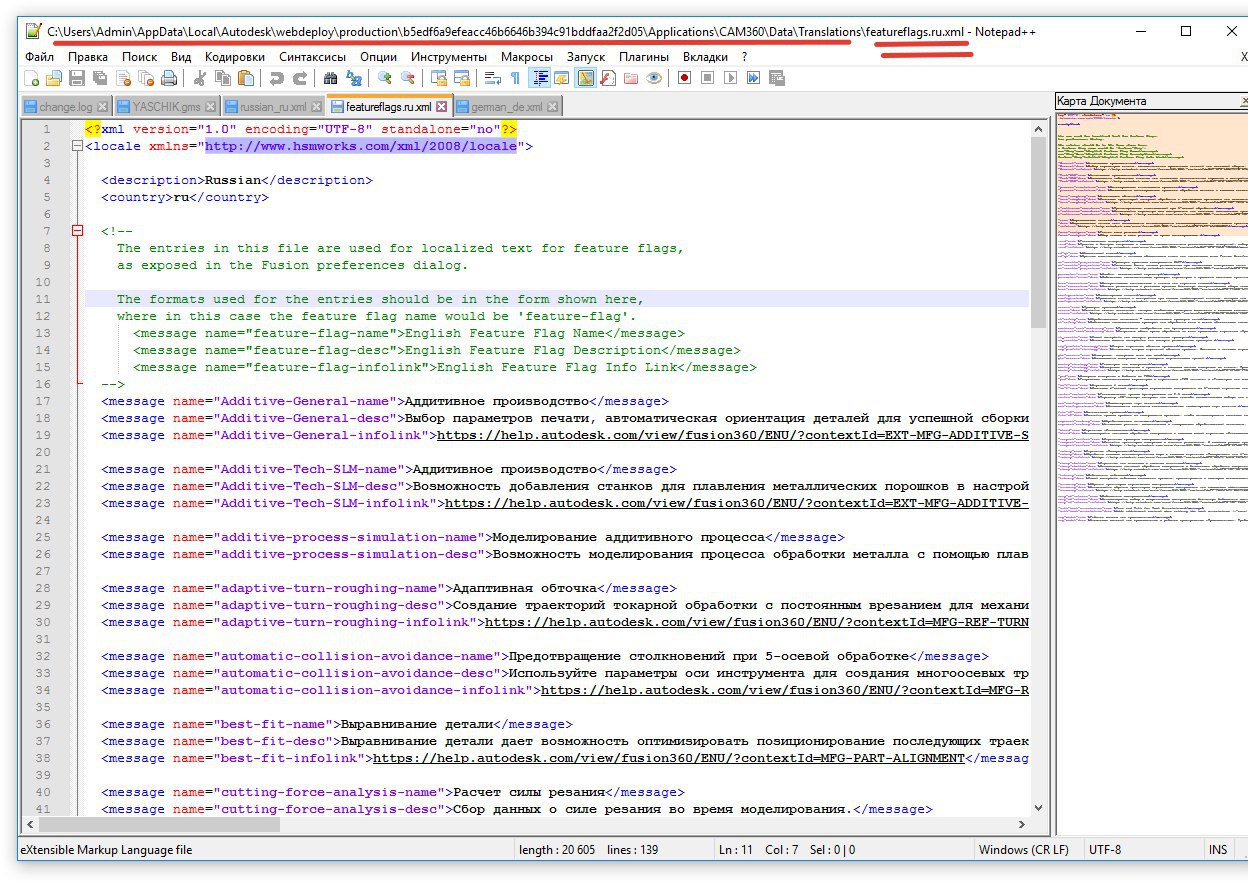Open Find with the binoculars icon
The width and height of the screenshot is (1248, 883).
point(330,78)
